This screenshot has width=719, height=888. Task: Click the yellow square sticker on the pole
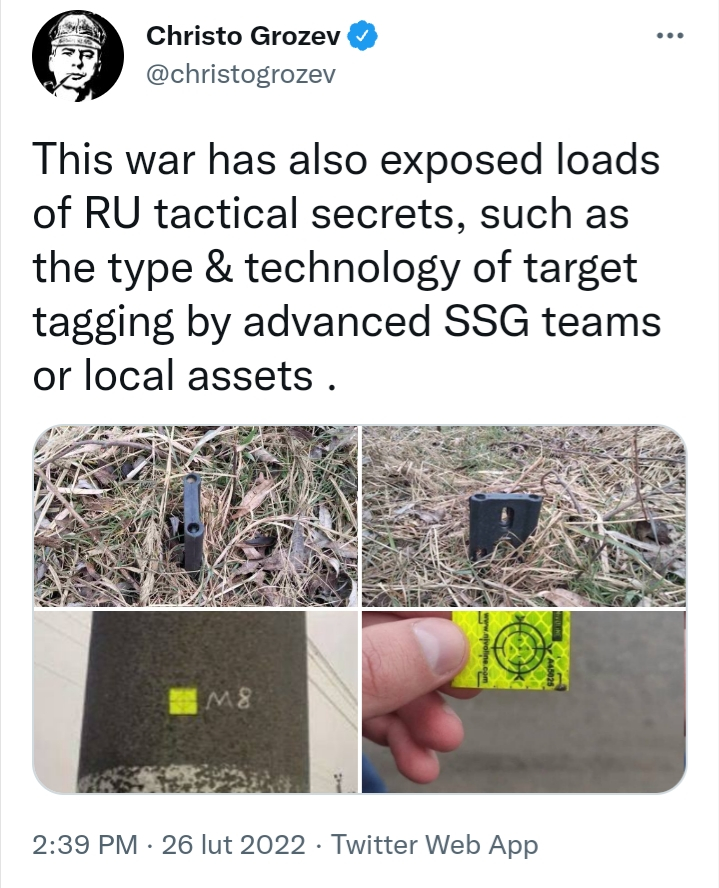pos(183,701)
